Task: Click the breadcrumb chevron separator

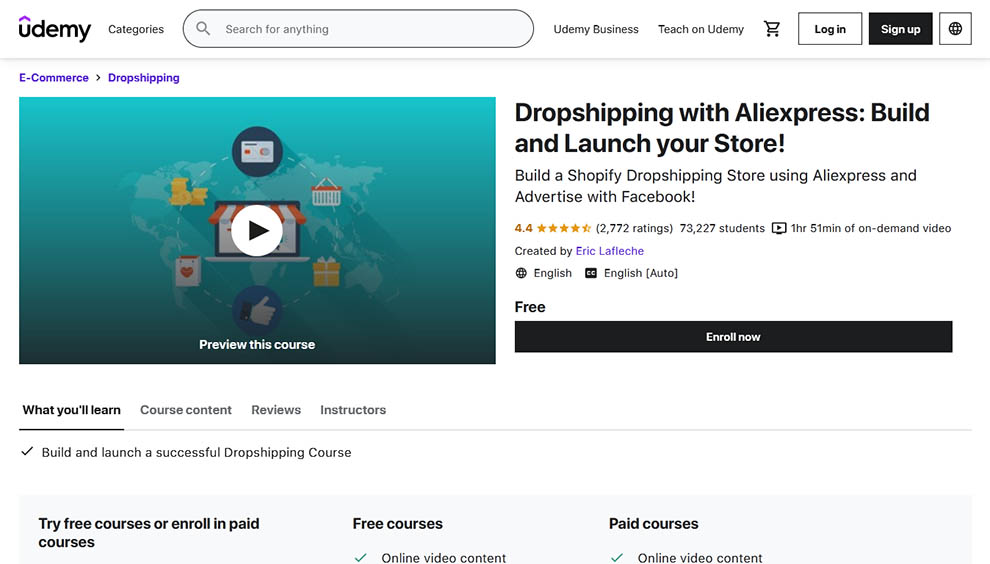Action: (98, 78)
